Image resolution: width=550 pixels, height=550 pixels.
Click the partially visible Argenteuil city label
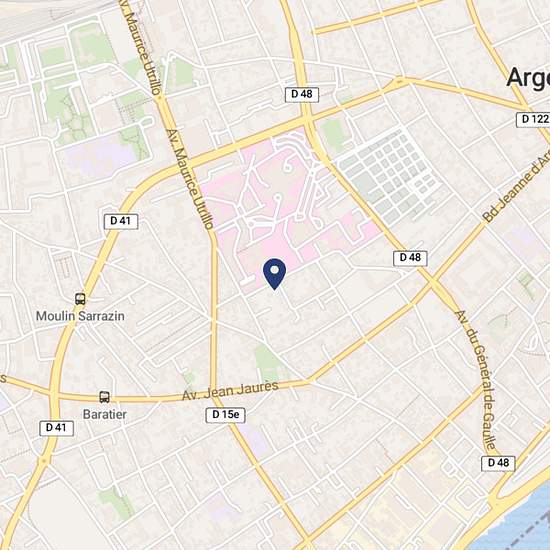click(x=528, y=78)
